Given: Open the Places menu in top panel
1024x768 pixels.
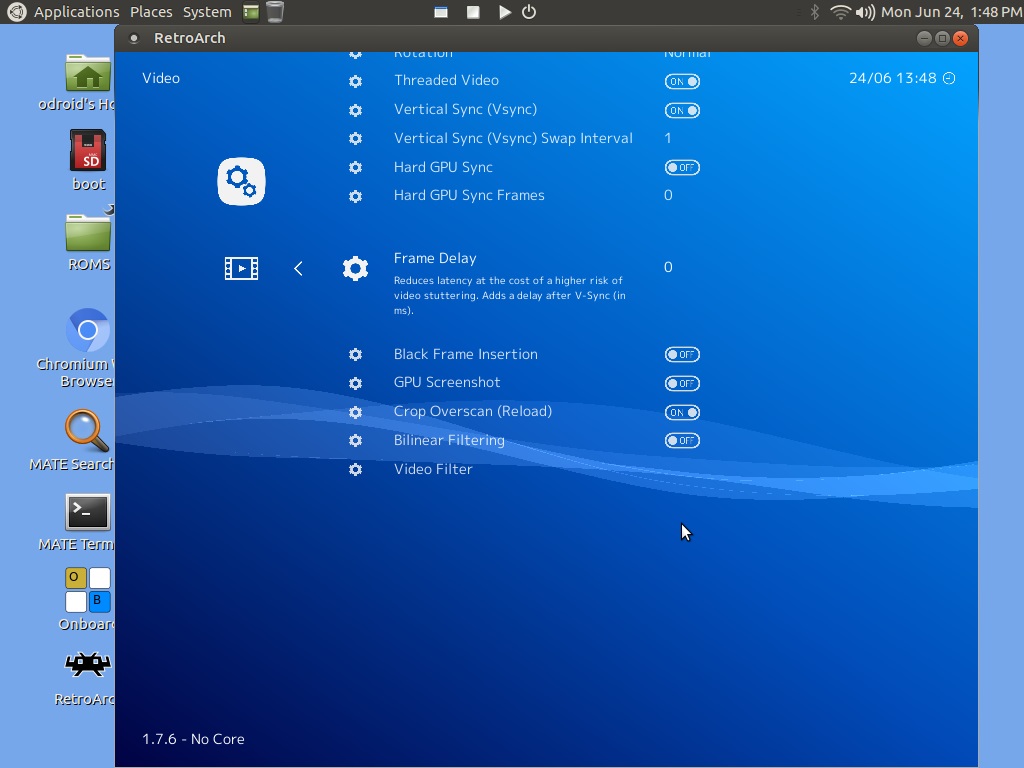Looking at the screenshot, I should pos(151,12).
